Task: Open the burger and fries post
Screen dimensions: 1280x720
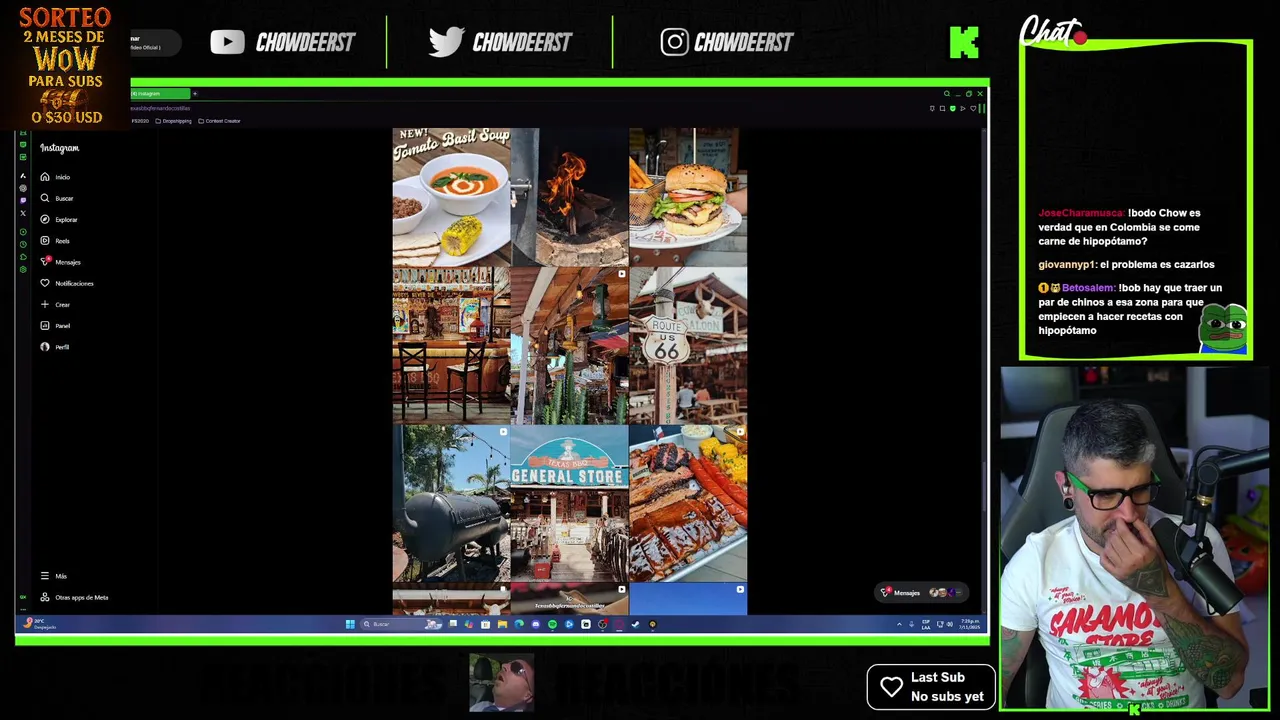Action: [688, 196]
